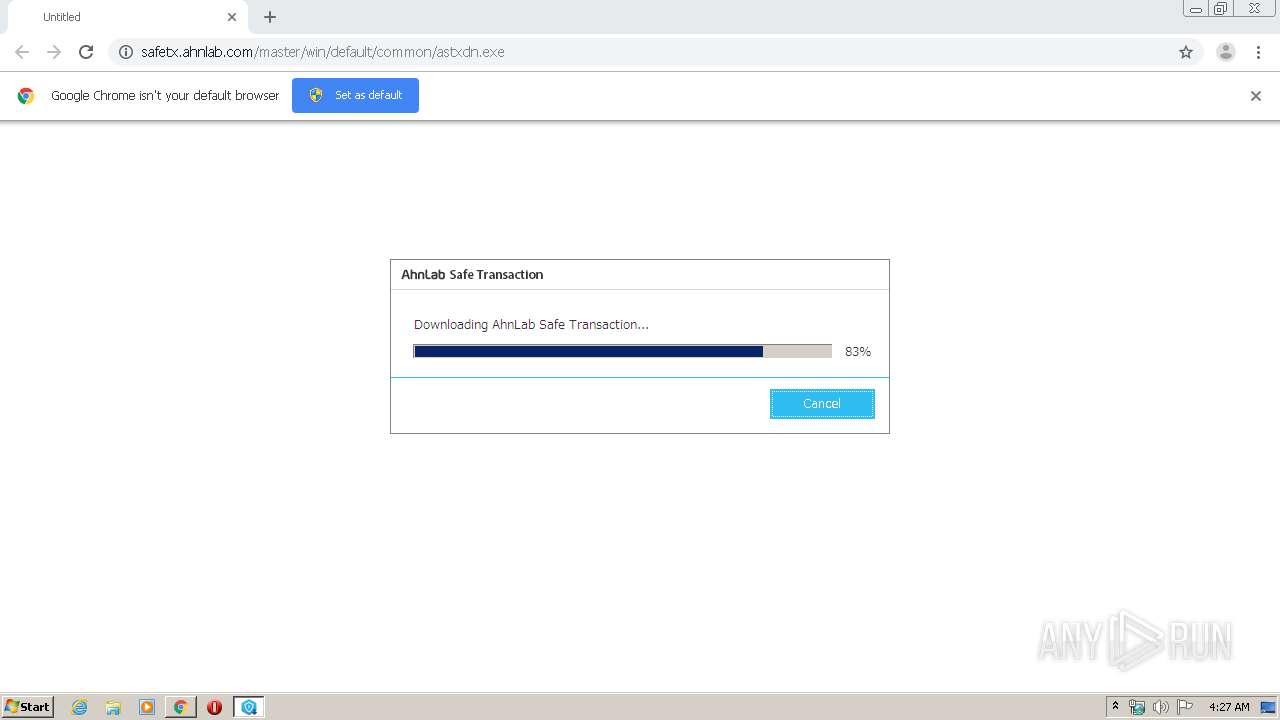
Task: Switch to Chrome in the taskbar
Action: (180, 707)
